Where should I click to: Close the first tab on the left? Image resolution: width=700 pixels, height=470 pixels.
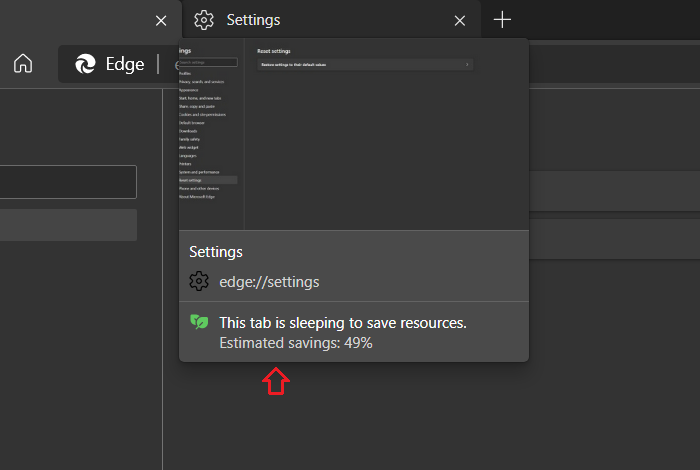click(161, 20)
